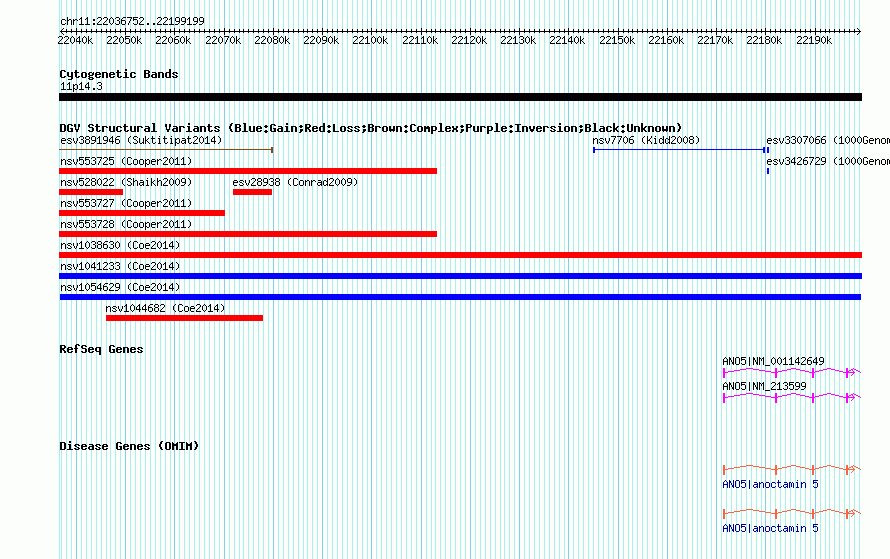Click the chr11:22036752..22199199 coordinates text
Viewport: 890px width, 559px height.
pyautogui.click(x=132, y=21)
